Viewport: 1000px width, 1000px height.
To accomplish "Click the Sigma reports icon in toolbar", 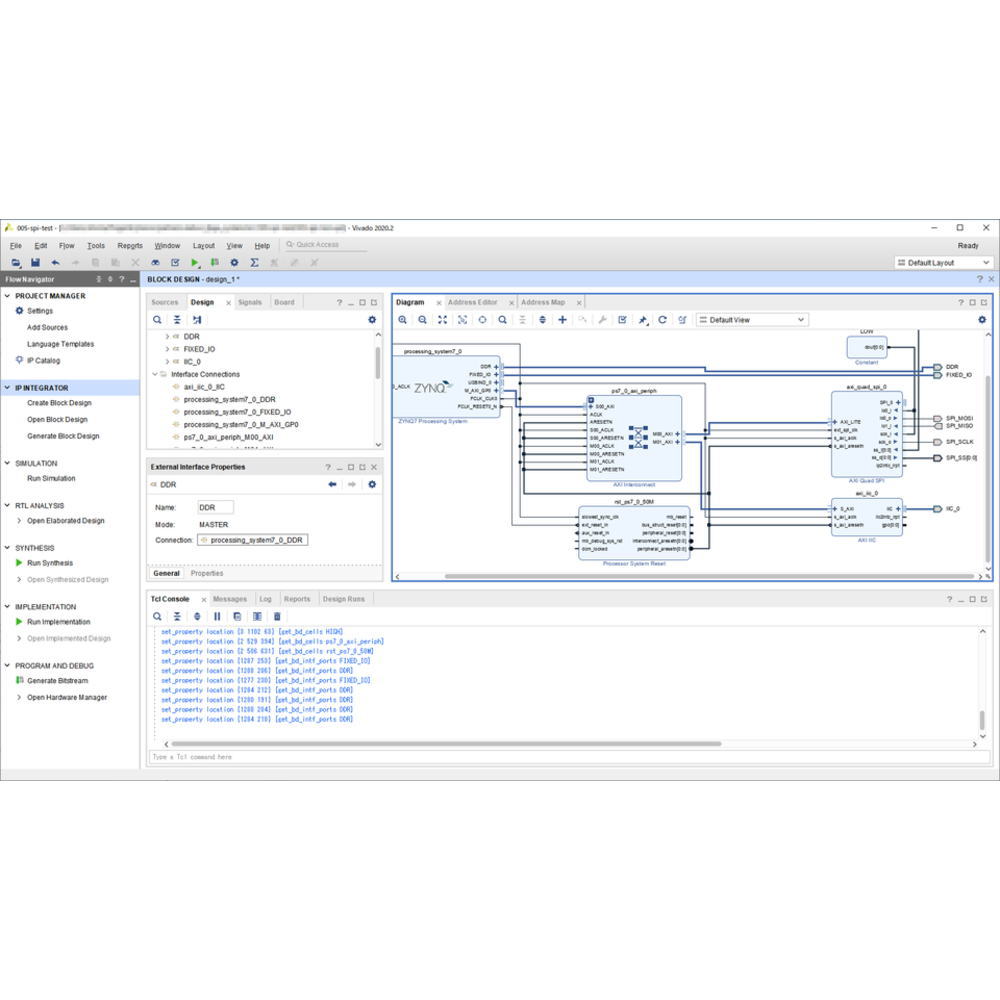I will 254,263.
